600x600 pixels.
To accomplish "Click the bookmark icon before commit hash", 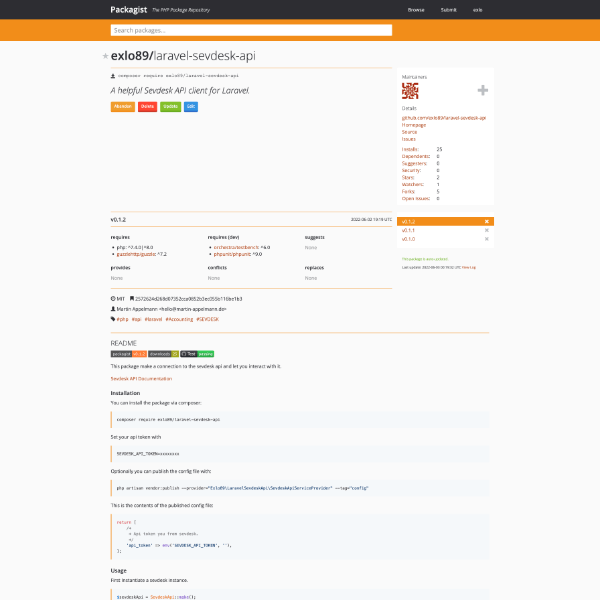I will (132, 298).
